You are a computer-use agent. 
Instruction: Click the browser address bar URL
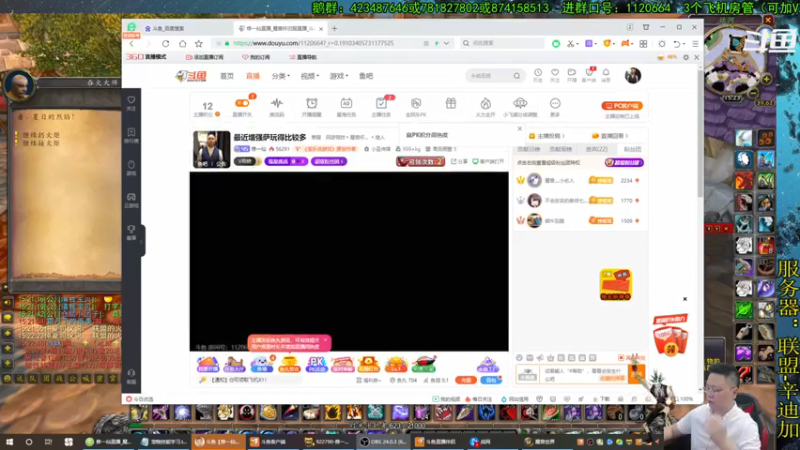pos(313,43)
